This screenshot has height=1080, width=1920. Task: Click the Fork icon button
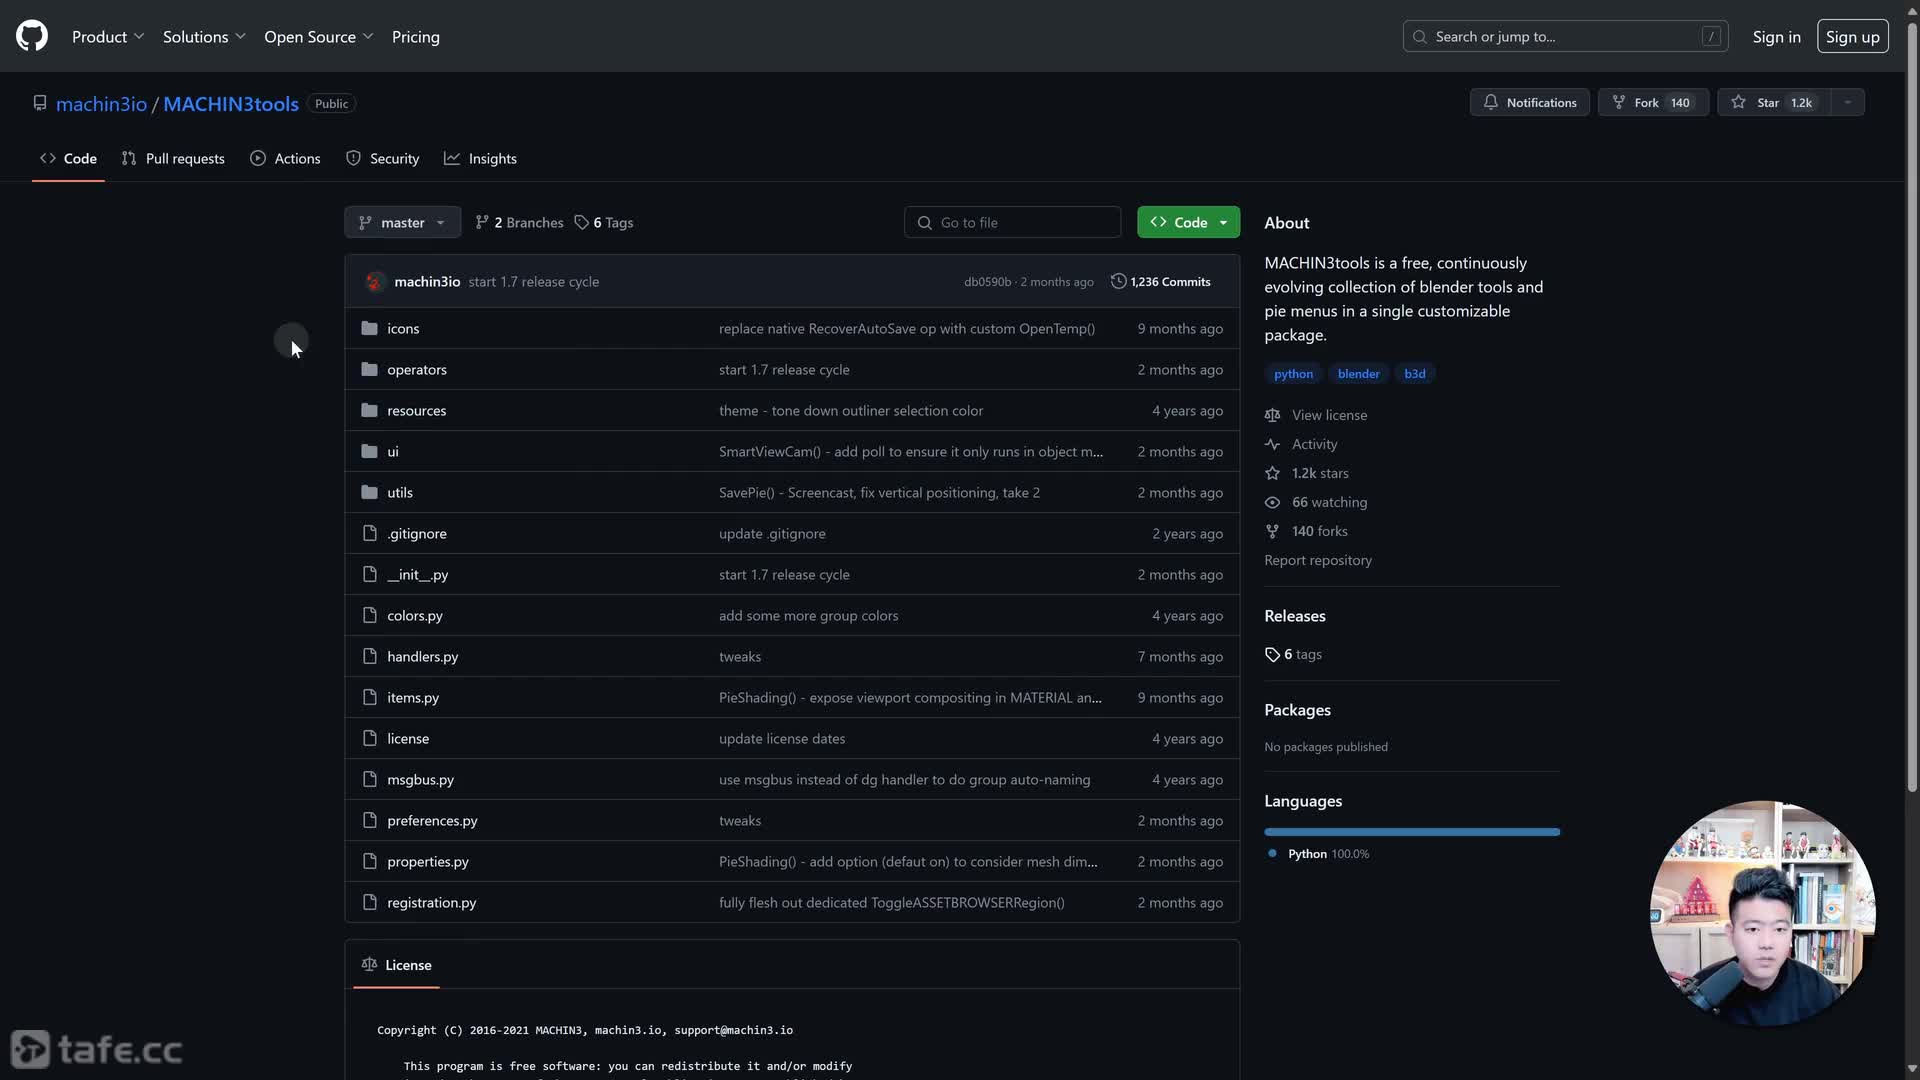tap(1618, 102)
